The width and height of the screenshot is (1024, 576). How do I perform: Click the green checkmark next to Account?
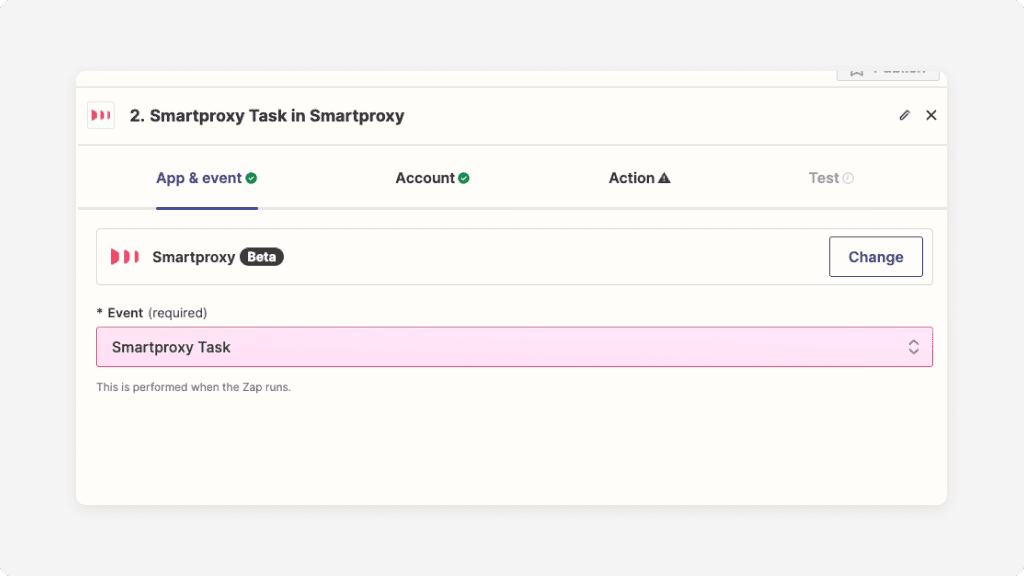click(x=464, y=178)
